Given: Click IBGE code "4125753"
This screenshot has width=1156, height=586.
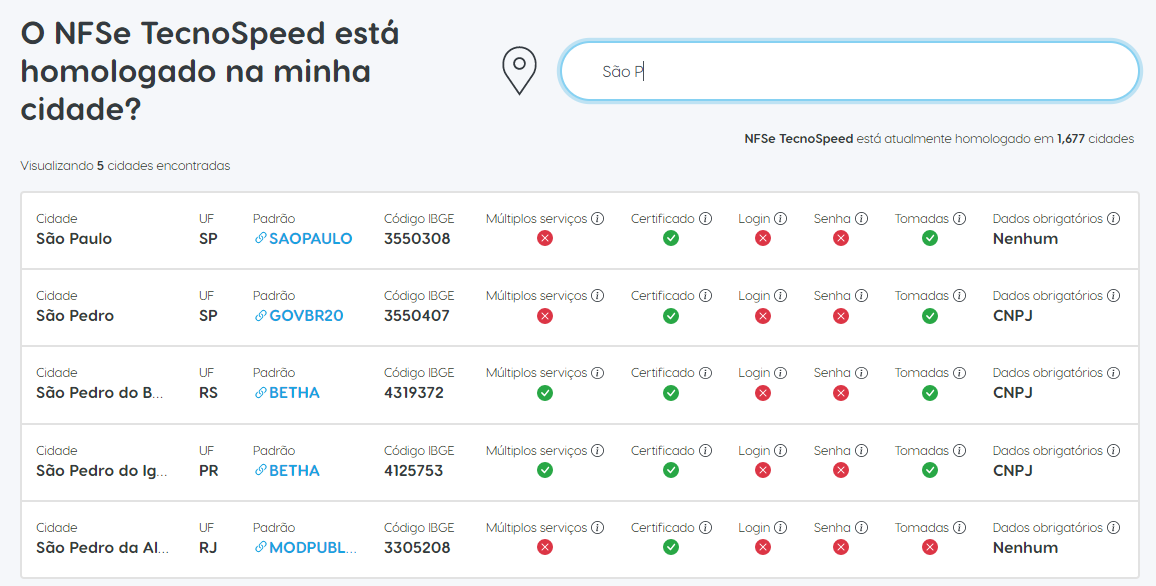Looking at the screenshot, I should [414, 470].
